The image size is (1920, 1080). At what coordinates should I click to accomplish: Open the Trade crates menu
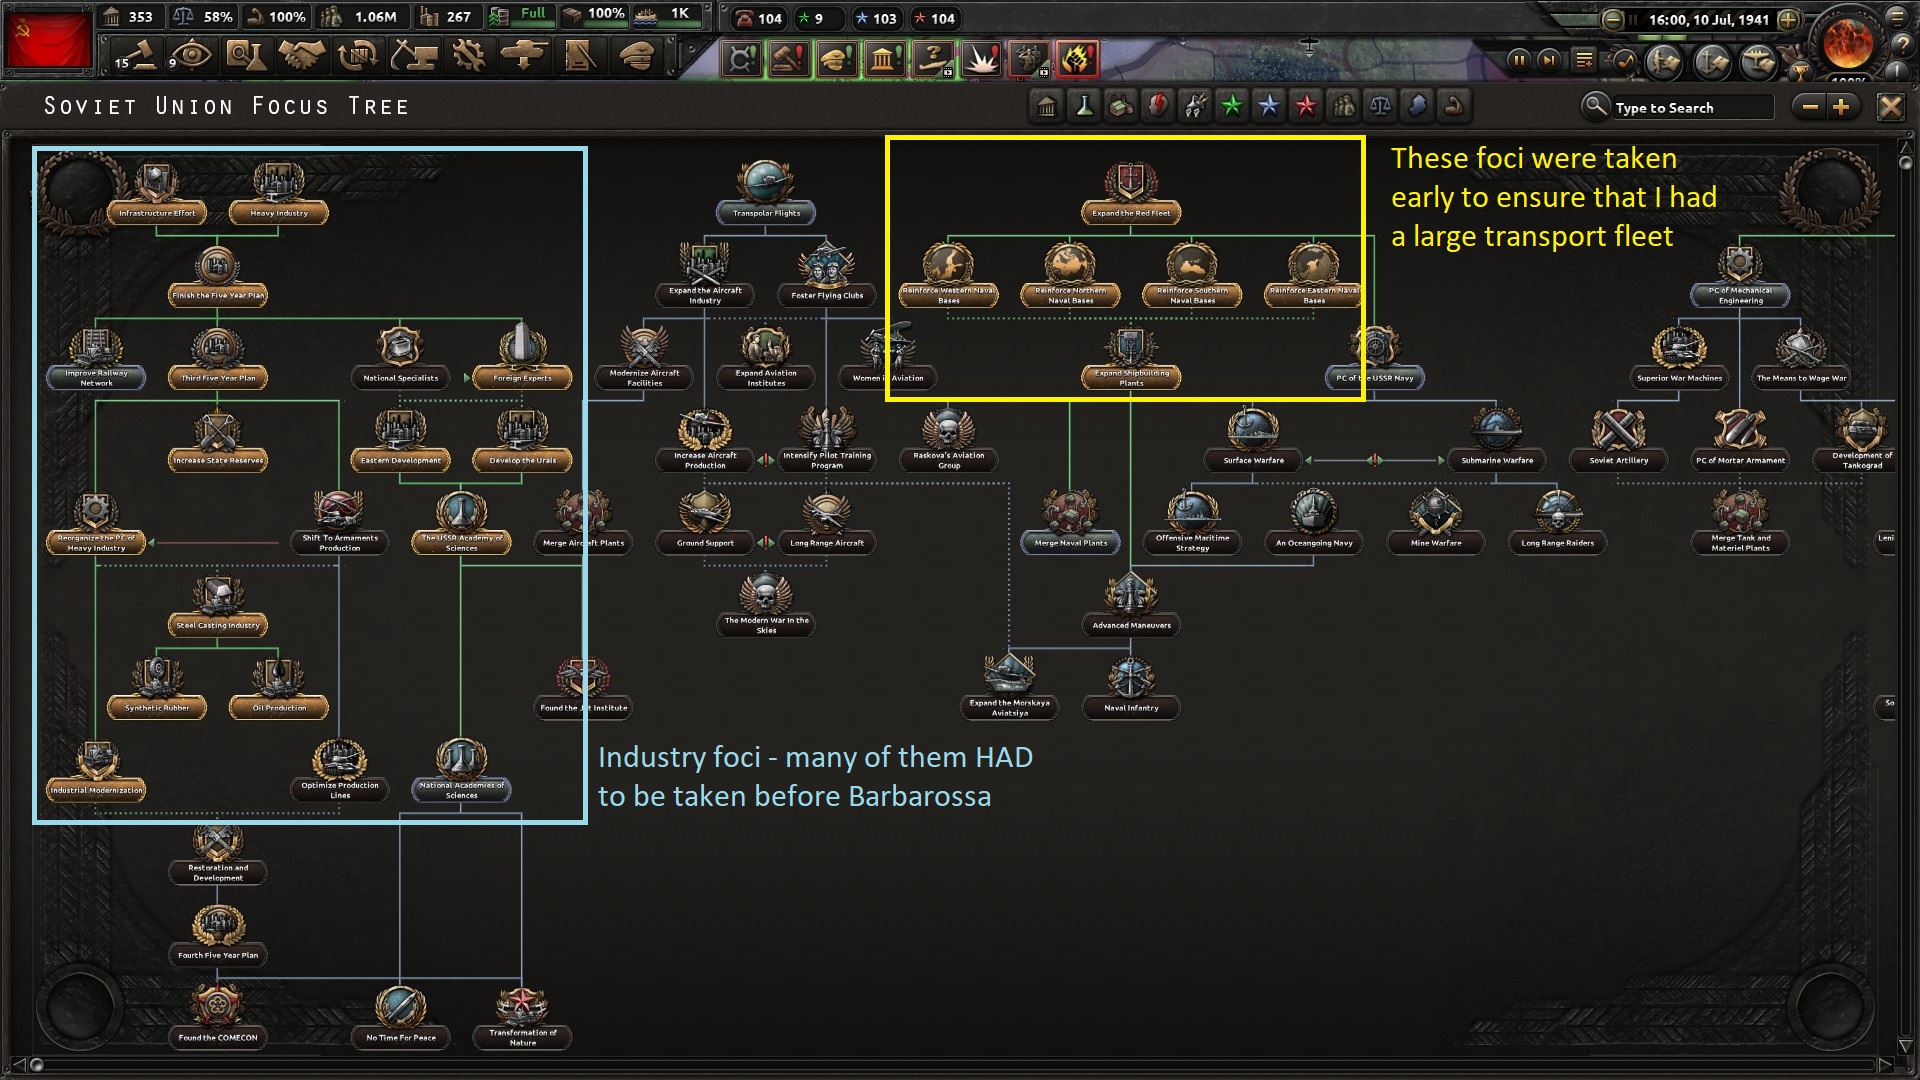point(357,56)
